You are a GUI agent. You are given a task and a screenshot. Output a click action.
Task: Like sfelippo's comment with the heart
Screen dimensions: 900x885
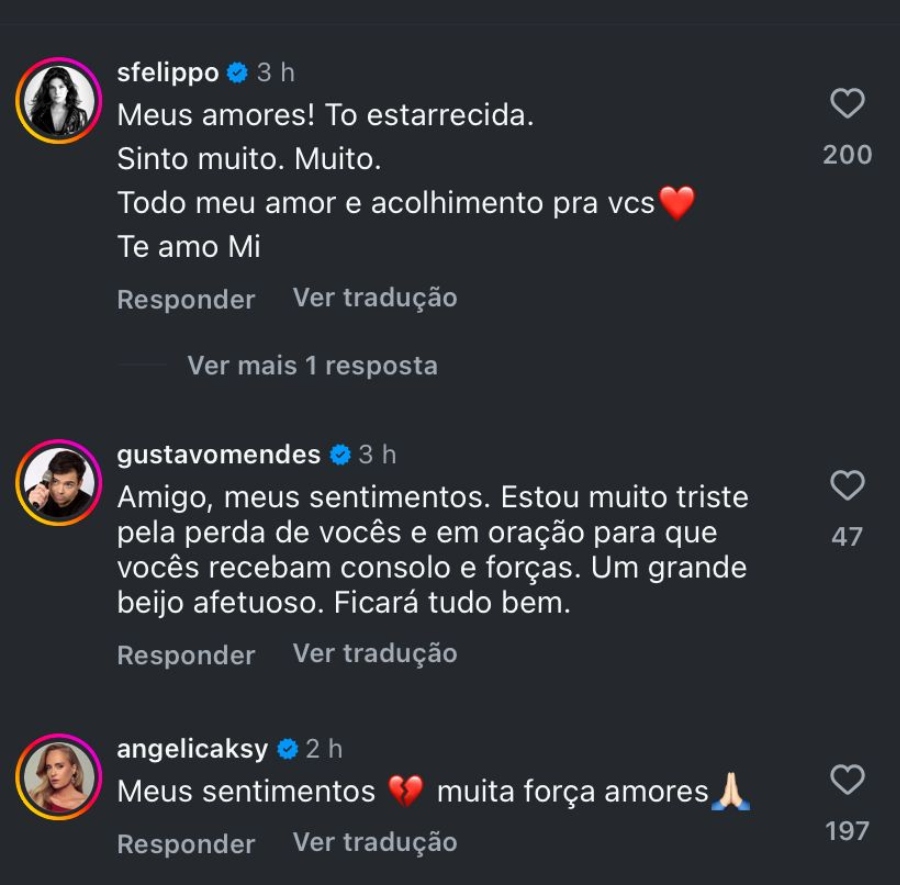click(x=847, y=103)
